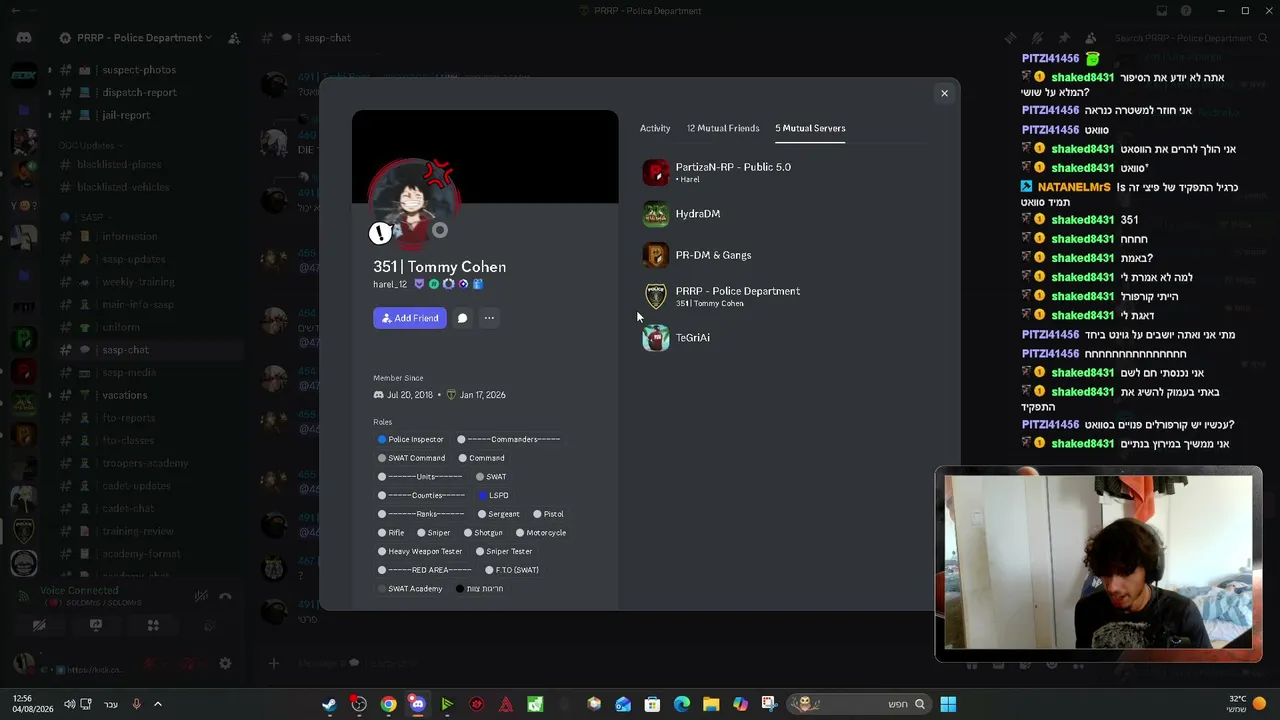The image size is (1280, 720).
Task: Toggle the camera in the voice panel
Action: coord(39,626)
